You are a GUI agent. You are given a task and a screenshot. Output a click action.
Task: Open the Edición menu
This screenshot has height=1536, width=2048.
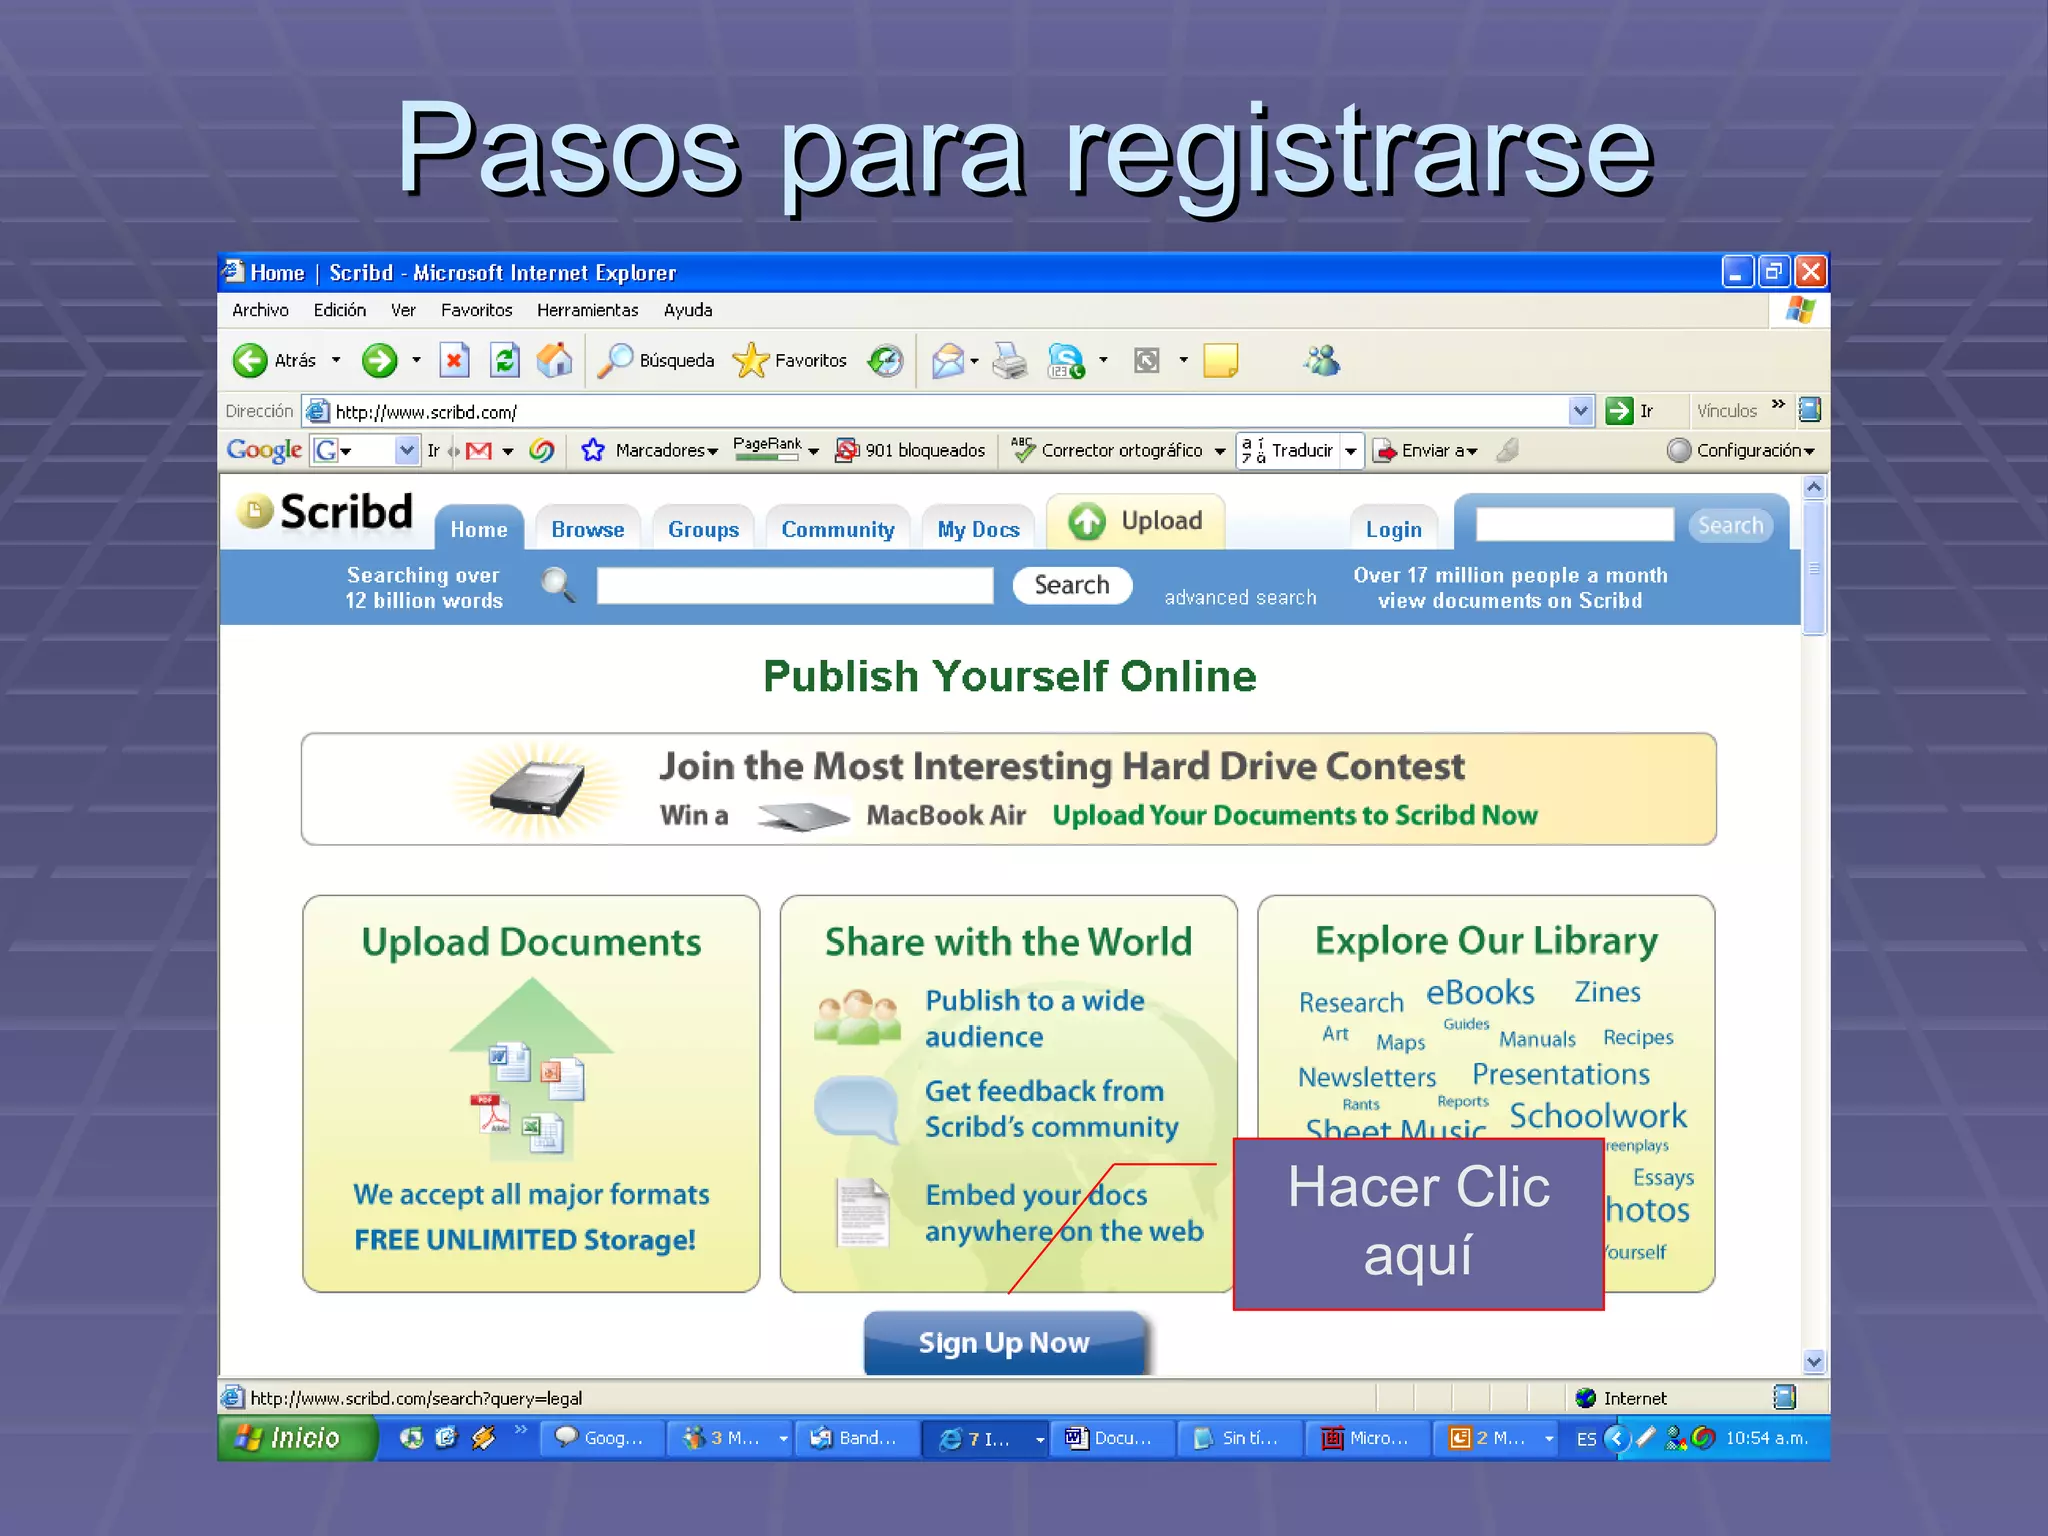(x=340, y=310)
